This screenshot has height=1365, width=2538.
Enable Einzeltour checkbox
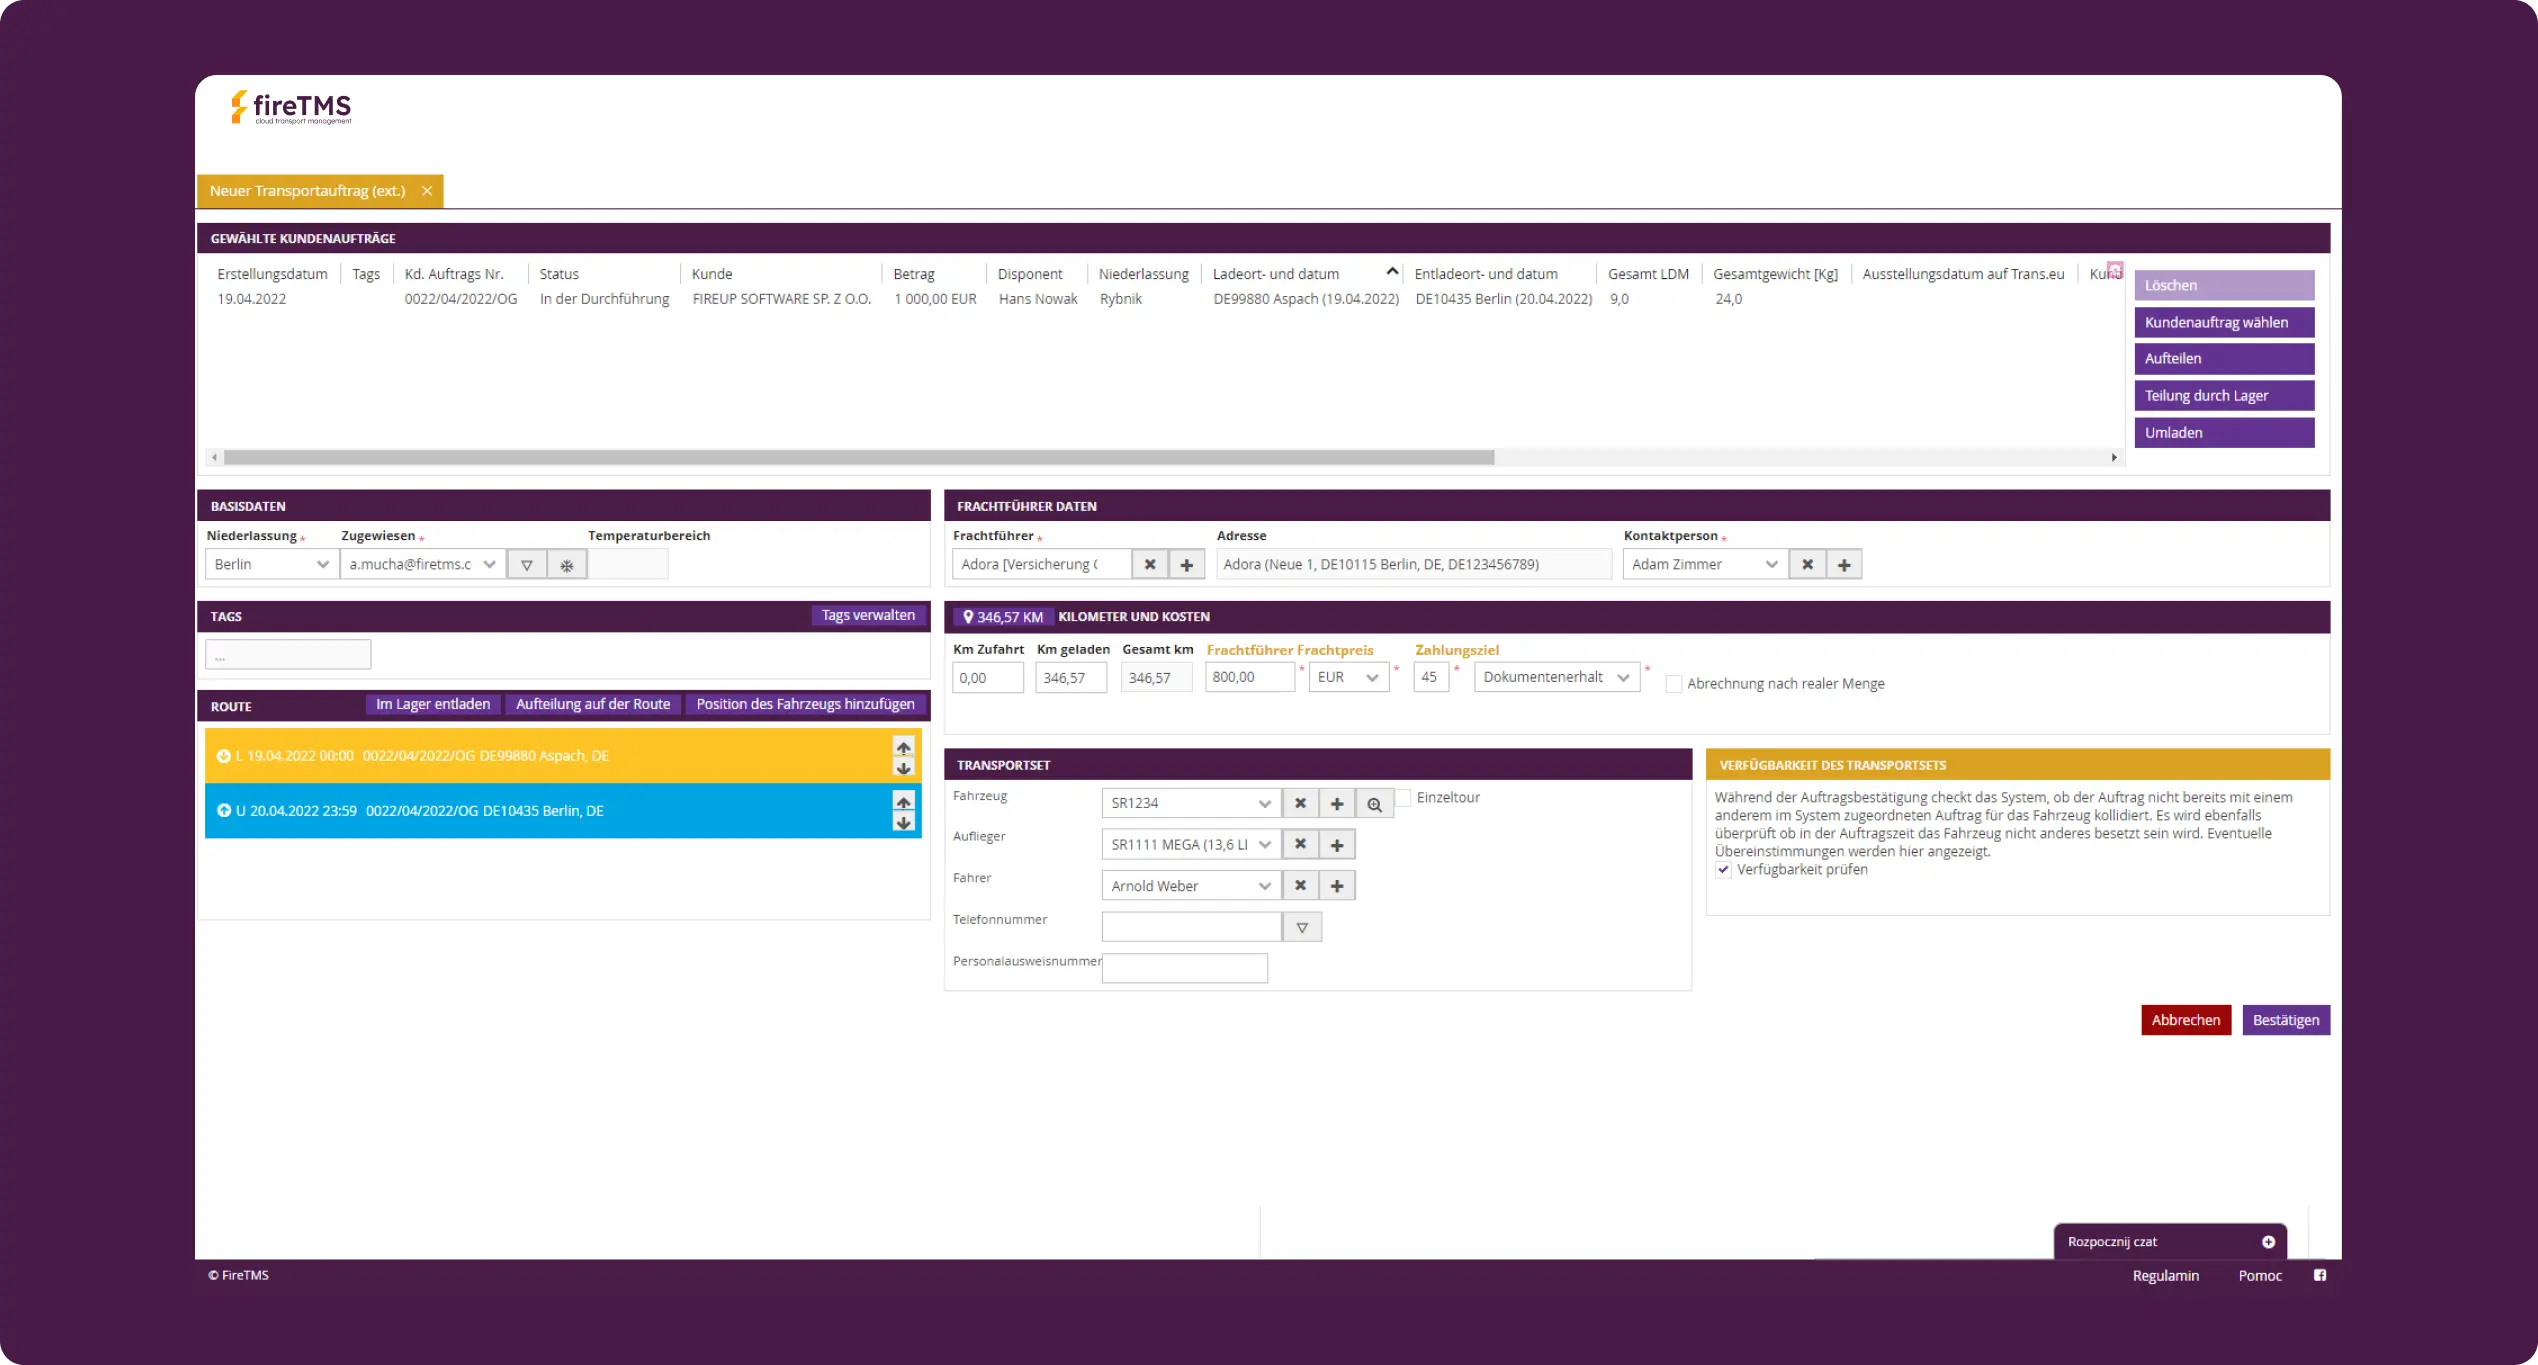coord(1404,798)
